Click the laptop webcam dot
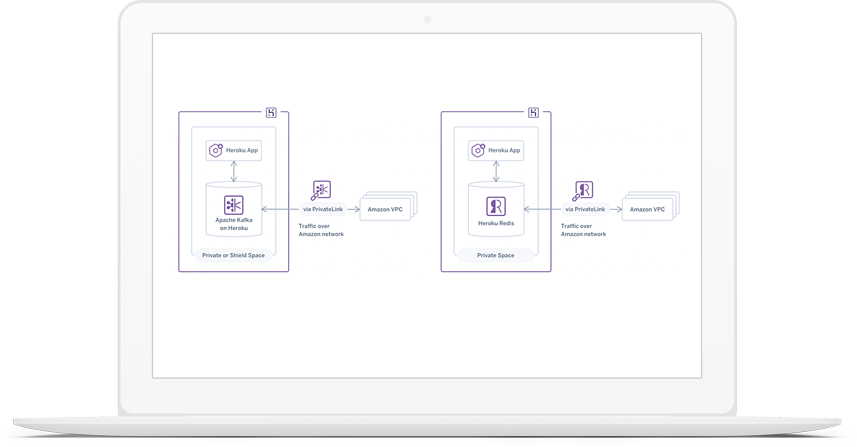 click(427, 20)
